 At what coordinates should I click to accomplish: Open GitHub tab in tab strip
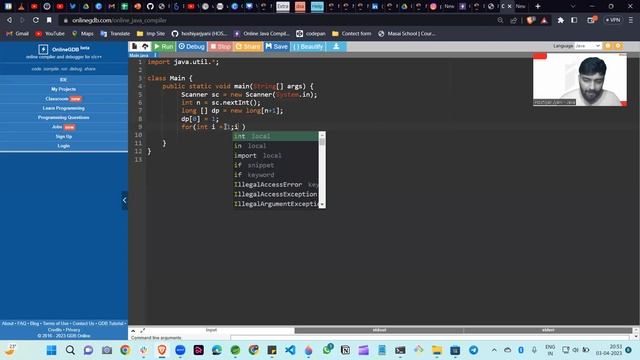pos(150,6)
